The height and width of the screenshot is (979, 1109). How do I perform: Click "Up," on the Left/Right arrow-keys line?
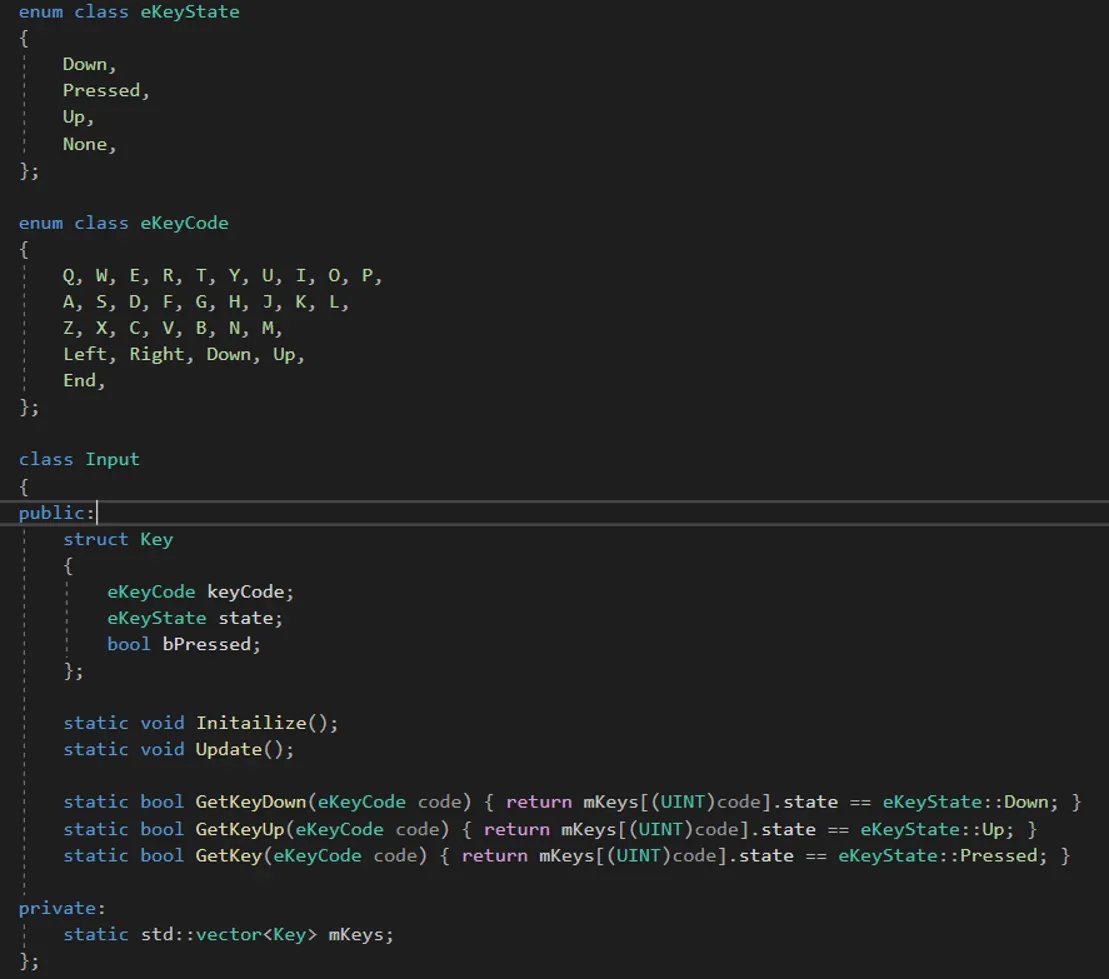[289, 354]
